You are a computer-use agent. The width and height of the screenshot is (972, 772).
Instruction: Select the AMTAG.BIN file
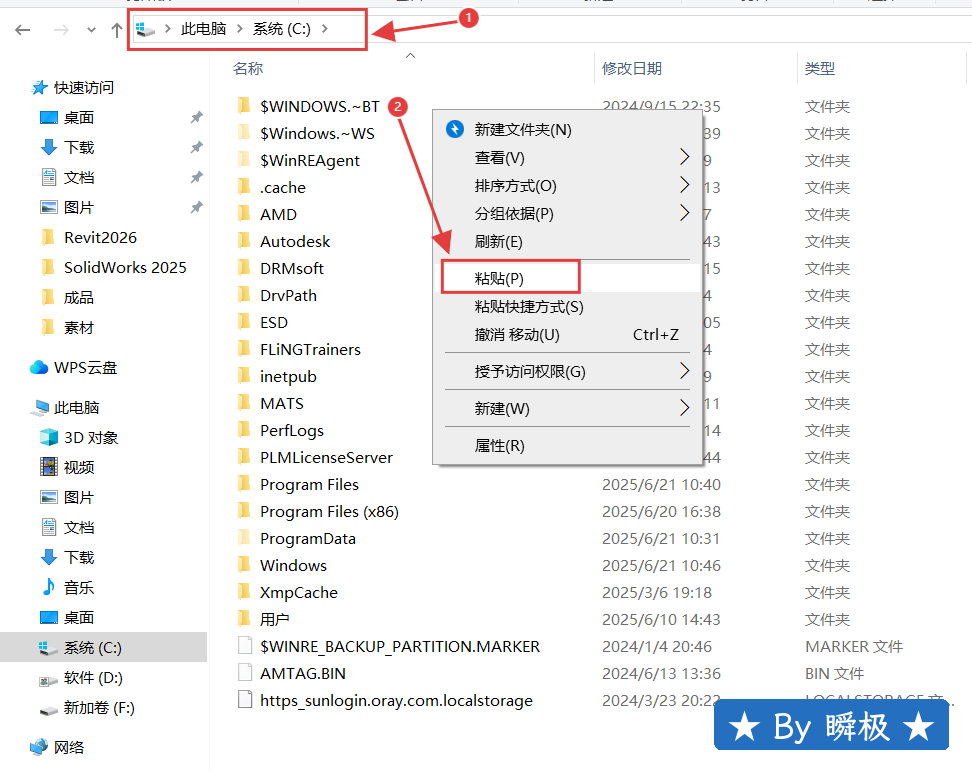302,673
